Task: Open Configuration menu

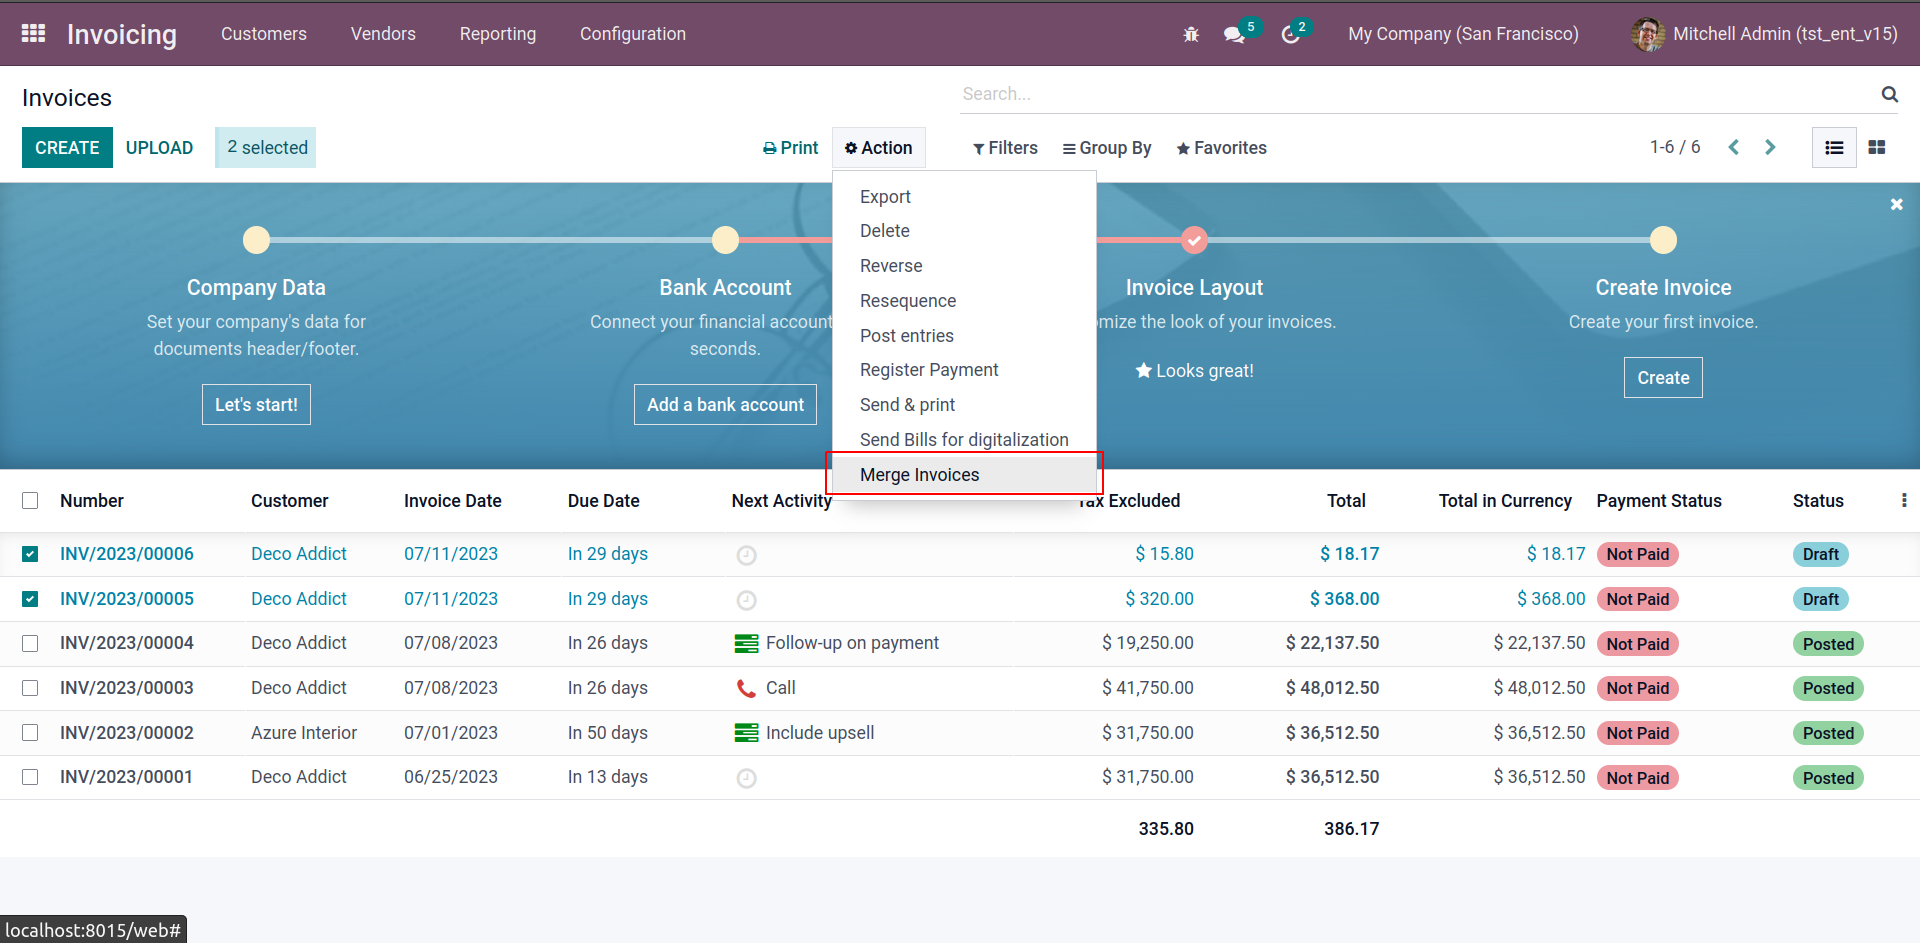Action: [x=633, y=34]
